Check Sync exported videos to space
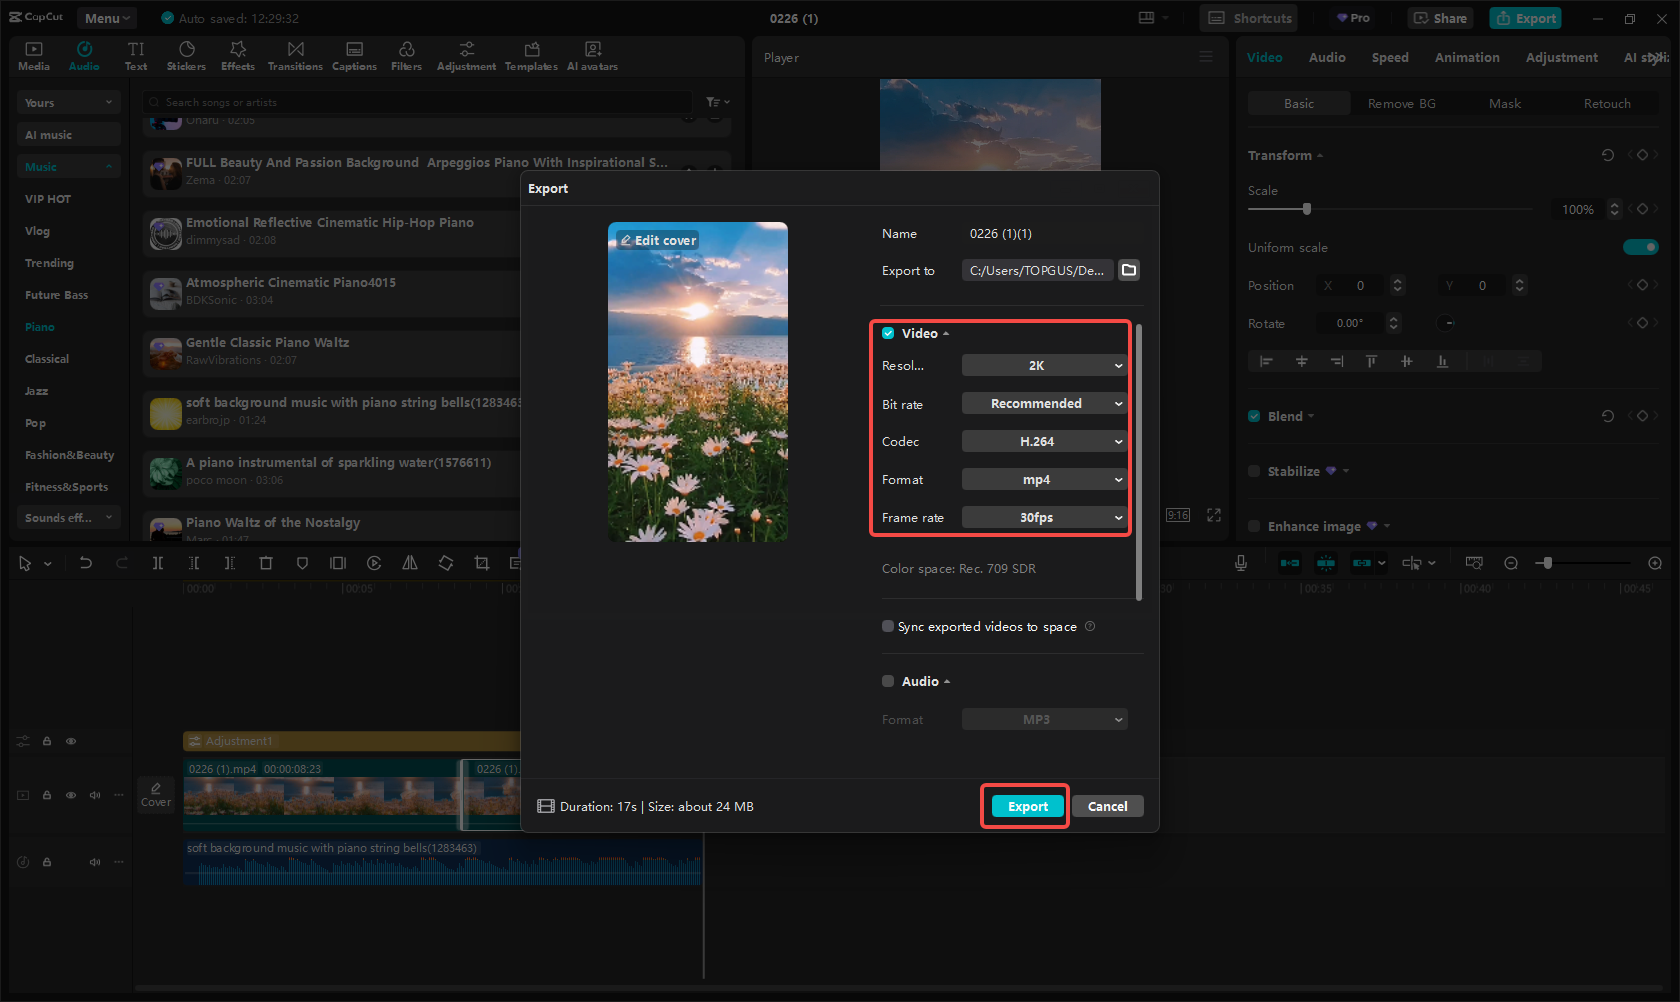The width and height of the screenshot is (1680, 1002). pos(888,627)
